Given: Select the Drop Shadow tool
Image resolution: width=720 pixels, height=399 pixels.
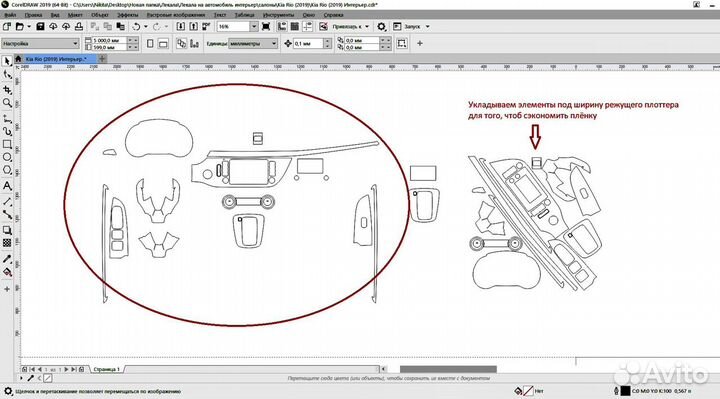Looking at the screenshot, I should tap(7, 230).
